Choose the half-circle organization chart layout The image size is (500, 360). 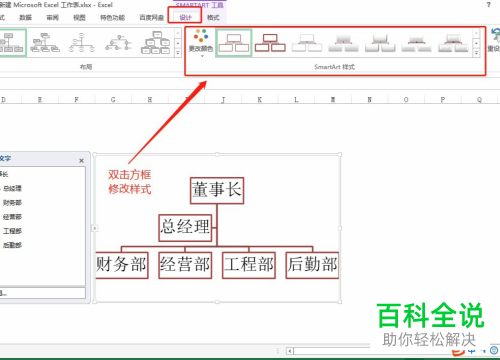point(82,43)
